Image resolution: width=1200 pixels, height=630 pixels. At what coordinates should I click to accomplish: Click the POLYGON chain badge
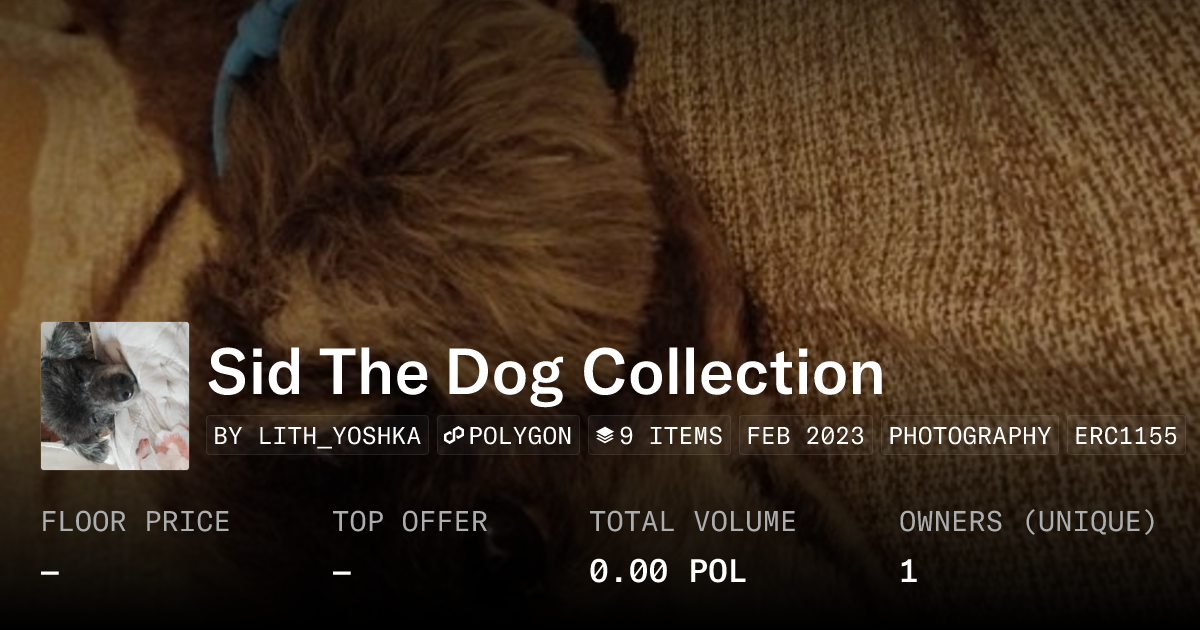(508, 436)
